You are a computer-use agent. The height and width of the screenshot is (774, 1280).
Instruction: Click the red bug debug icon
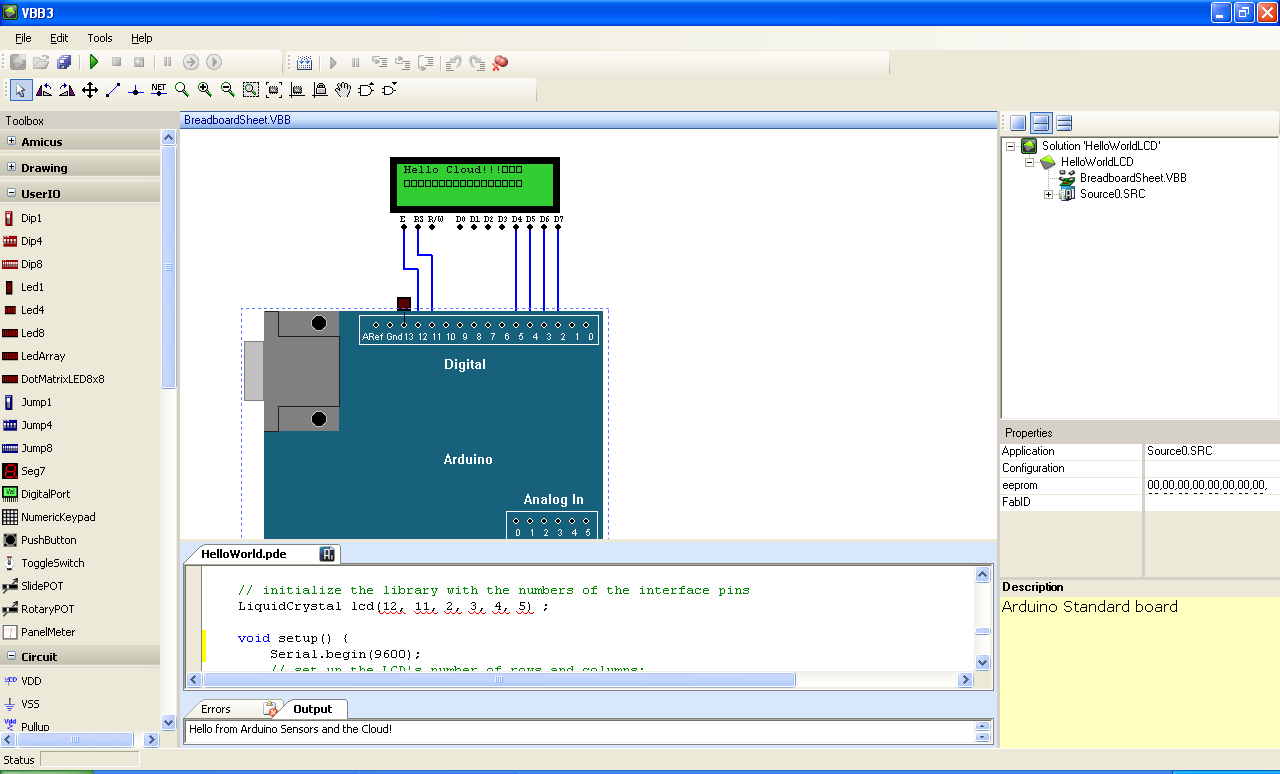pos(501,62)
